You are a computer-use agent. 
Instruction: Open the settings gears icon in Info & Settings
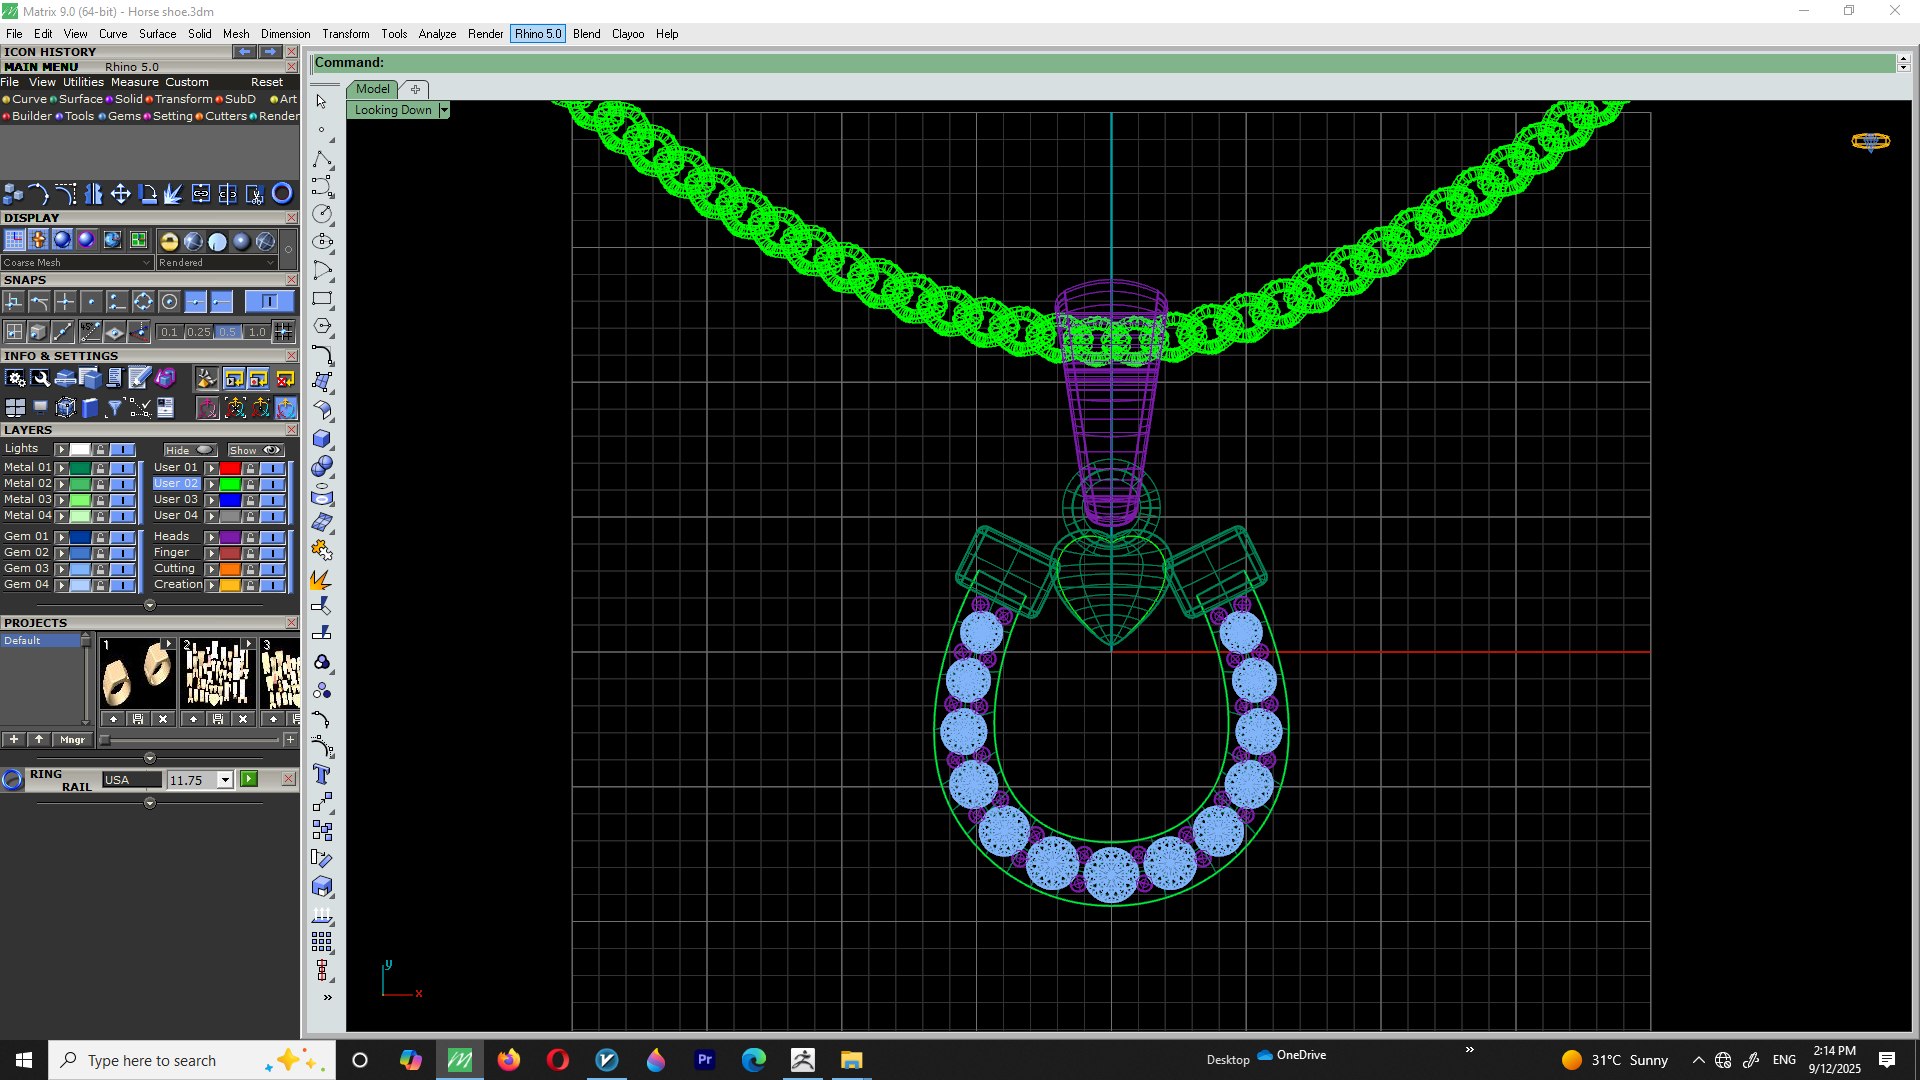point(15,378)
